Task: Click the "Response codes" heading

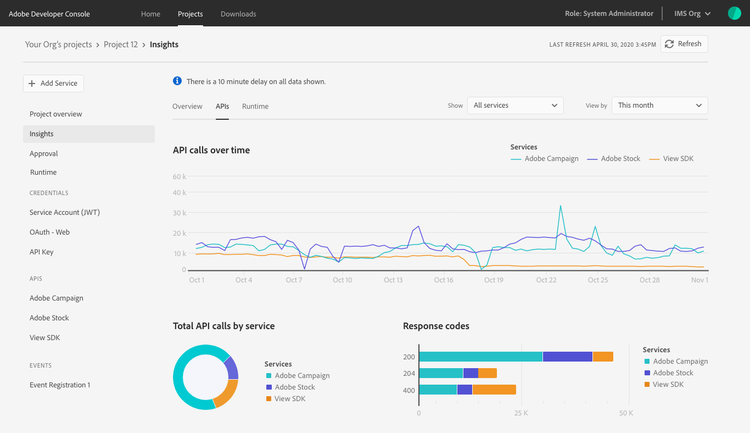Action: (x=436, y=326)
